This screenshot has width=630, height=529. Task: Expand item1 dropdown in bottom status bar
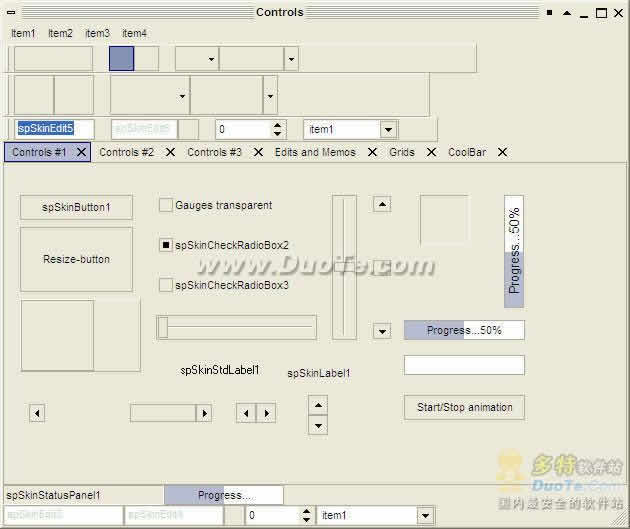425,516
